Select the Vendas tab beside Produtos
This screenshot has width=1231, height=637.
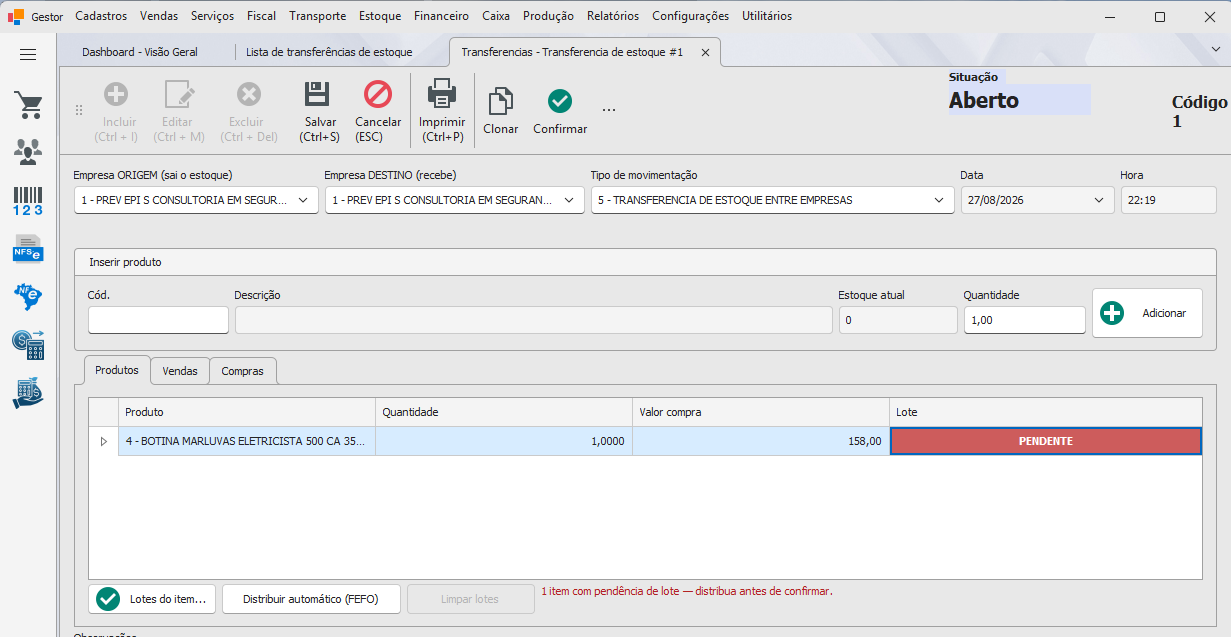(x=180, y=371)
